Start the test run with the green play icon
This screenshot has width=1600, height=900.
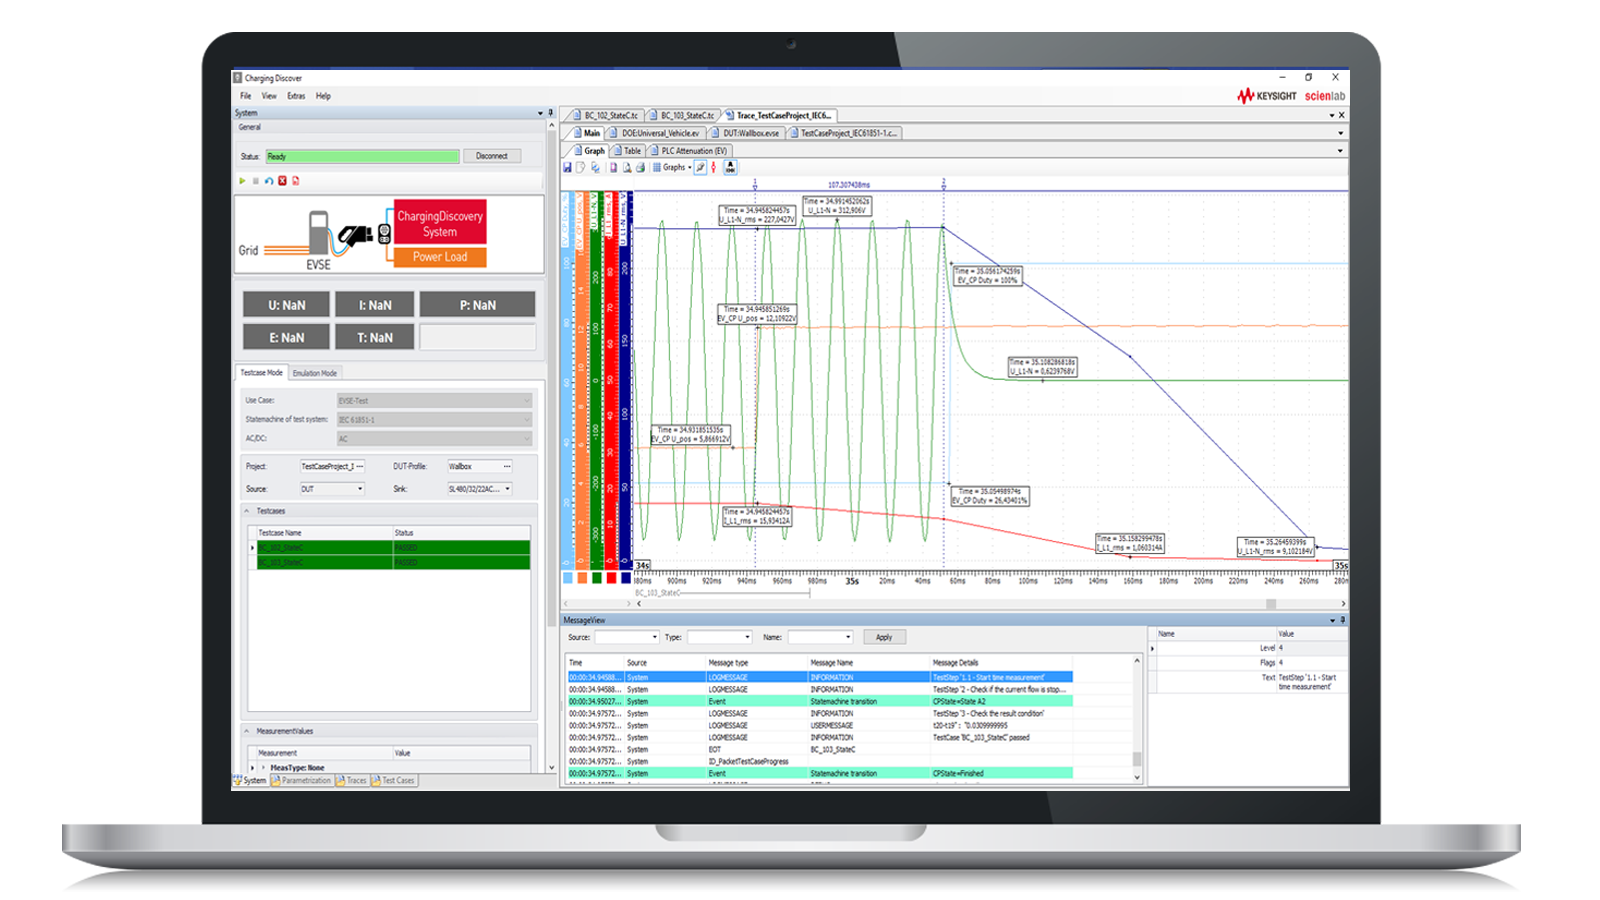pos(243,180)
